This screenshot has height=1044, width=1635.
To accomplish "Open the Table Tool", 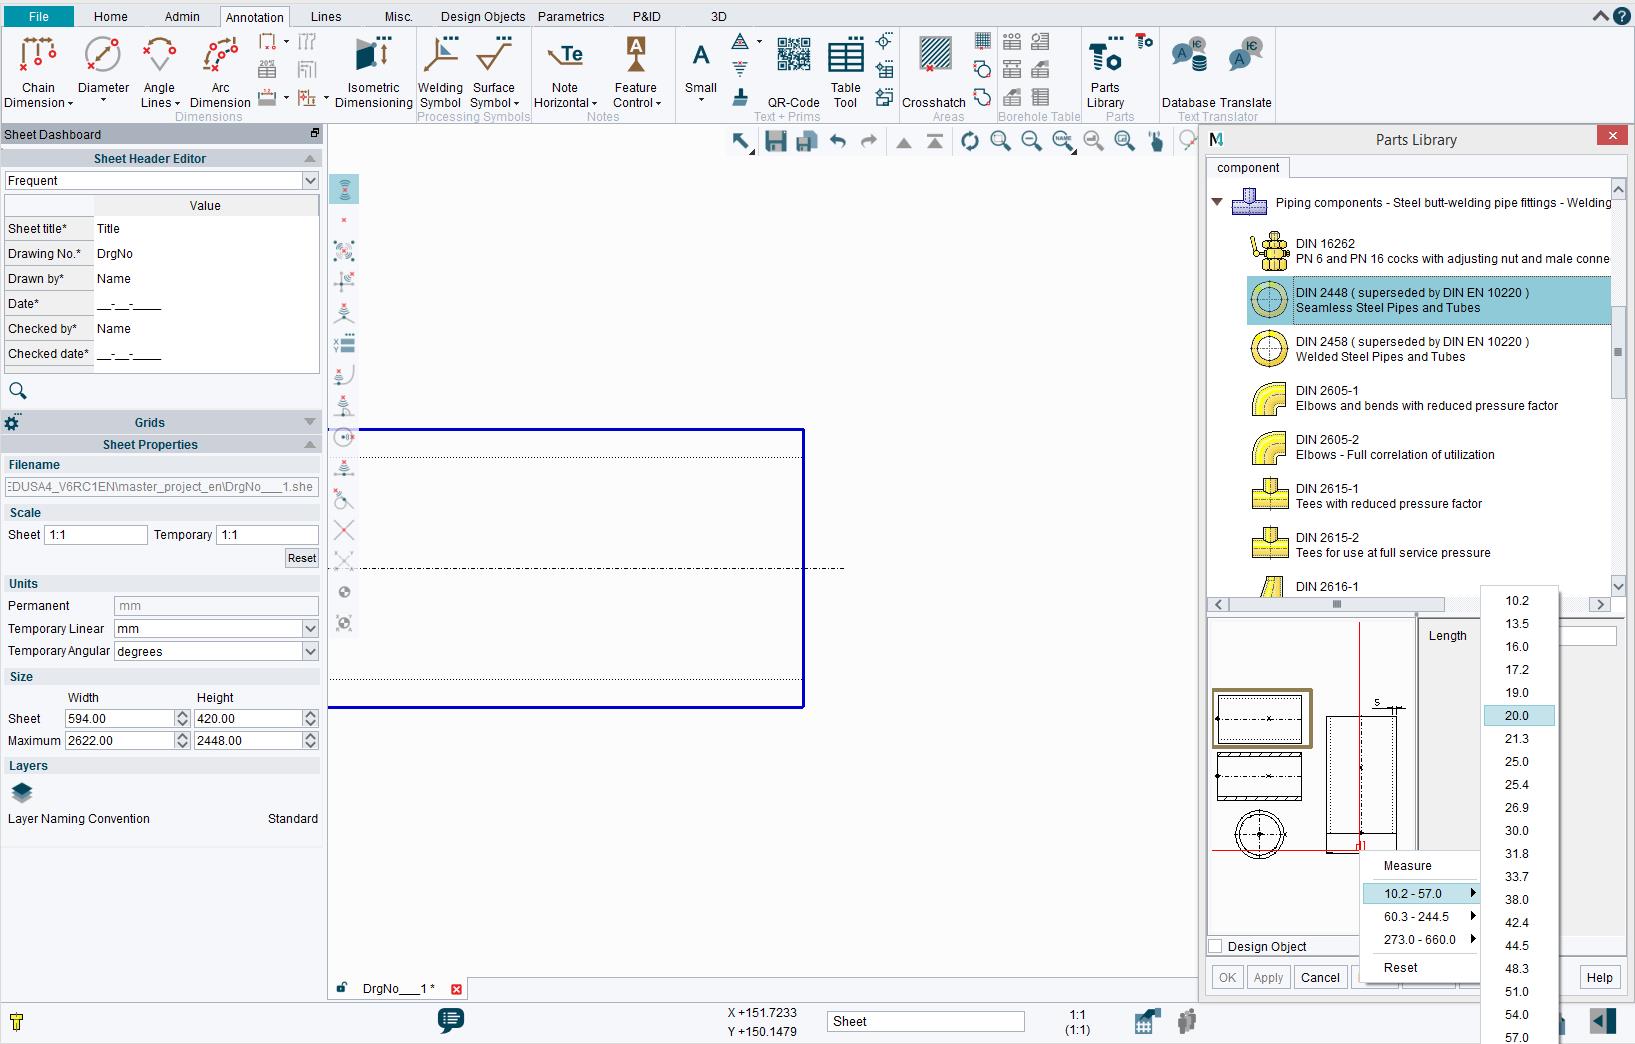I will click(x=845, y=71).
